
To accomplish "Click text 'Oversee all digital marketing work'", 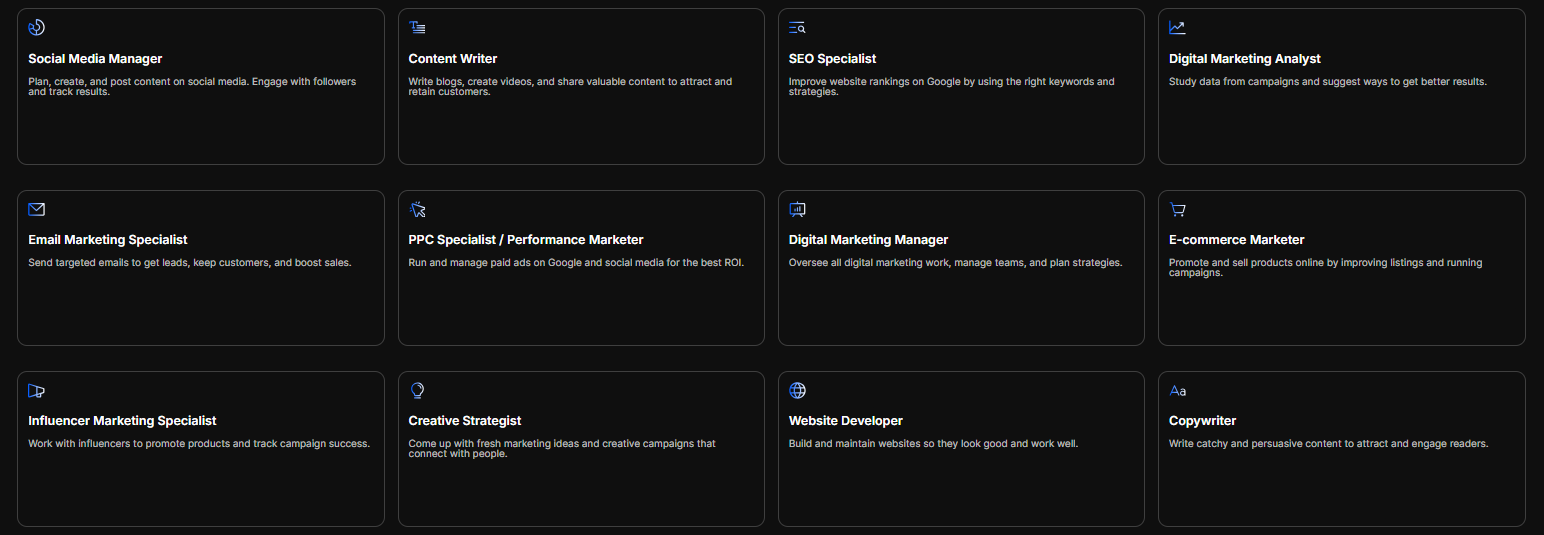I will coord(870,263).
